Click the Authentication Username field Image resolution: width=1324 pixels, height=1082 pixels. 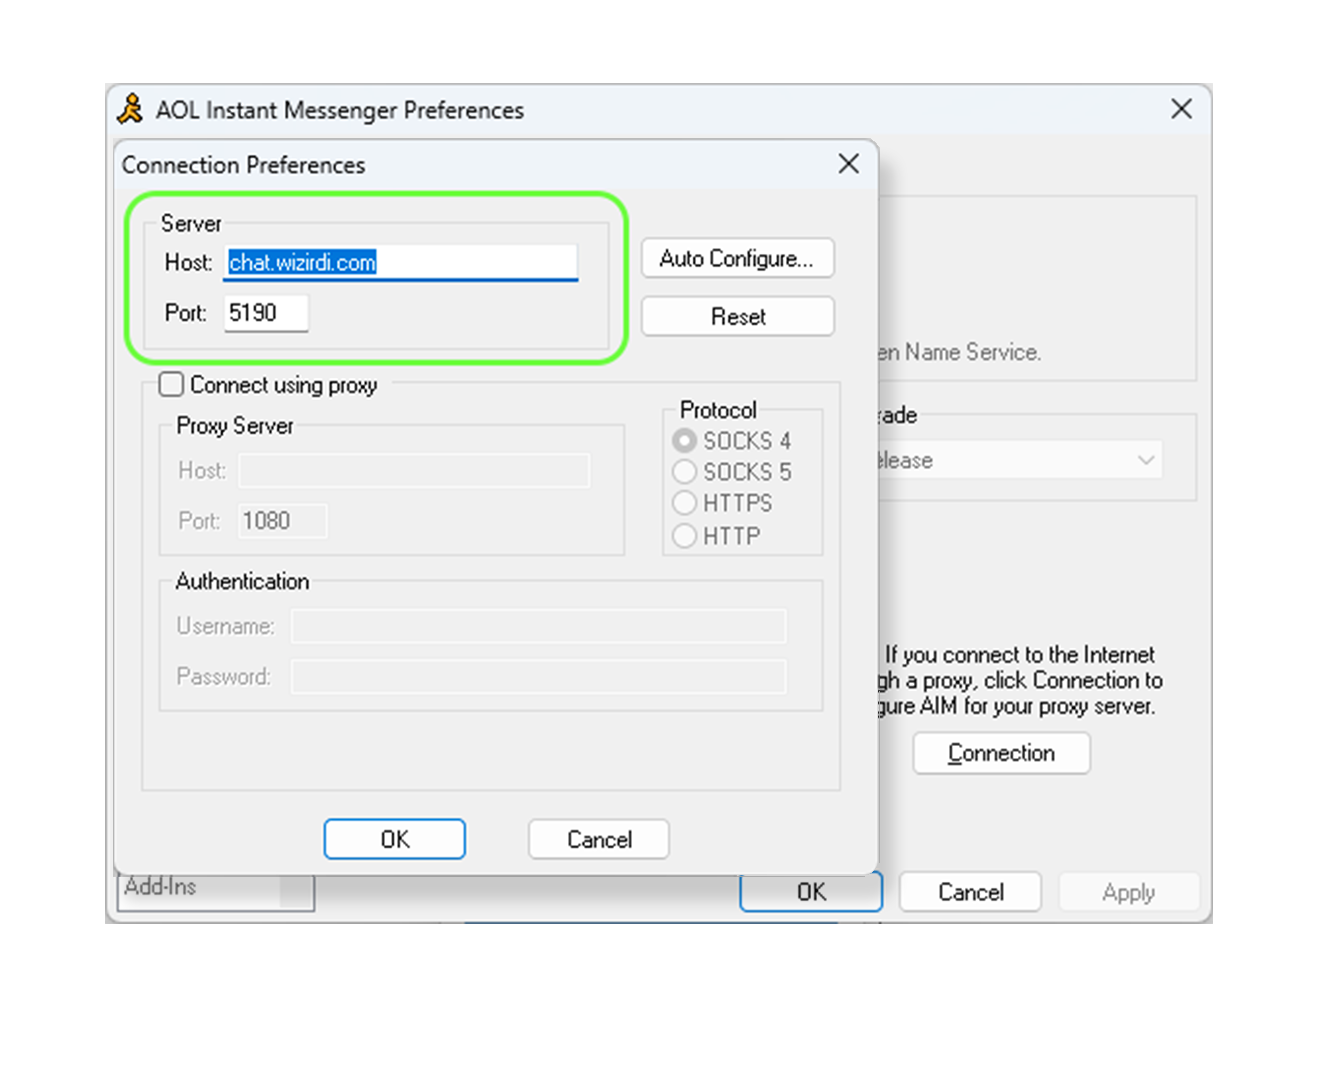(x=539, y=626)
